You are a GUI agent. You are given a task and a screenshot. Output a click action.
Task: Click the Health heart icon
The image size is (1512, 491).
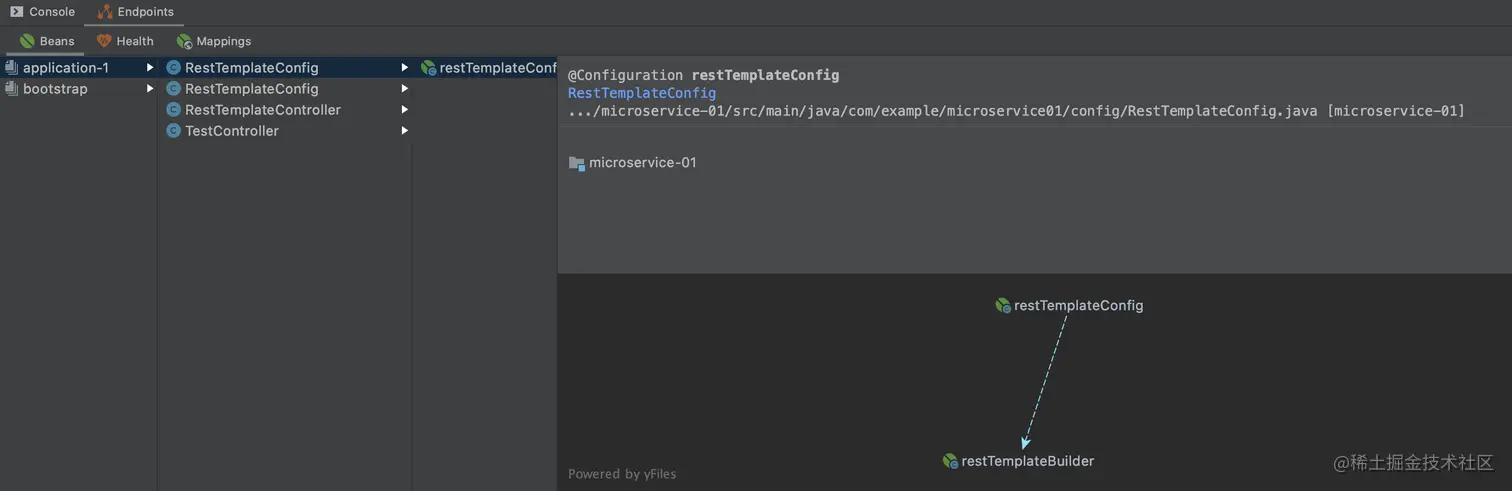tap(104, 41)
